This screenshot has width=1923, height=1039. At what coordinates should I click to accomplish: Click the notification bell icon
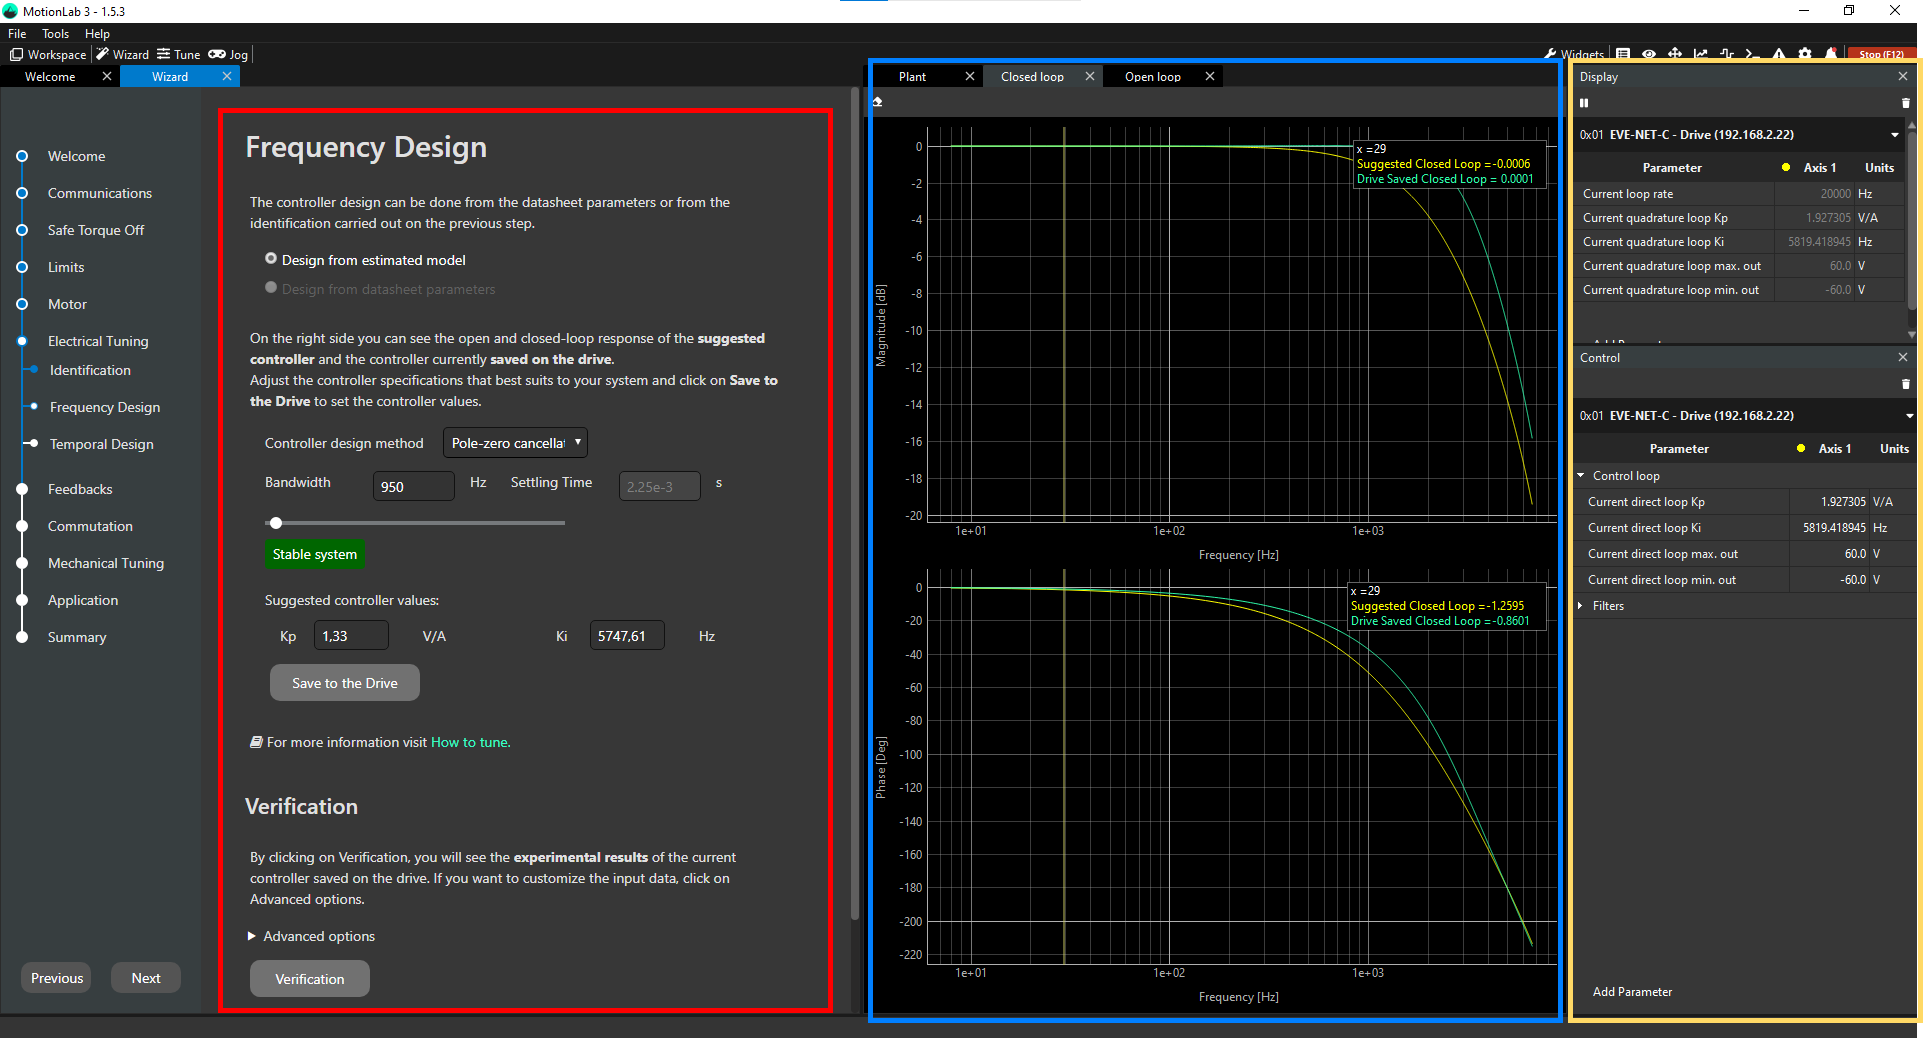click(x=1831, y=54)
